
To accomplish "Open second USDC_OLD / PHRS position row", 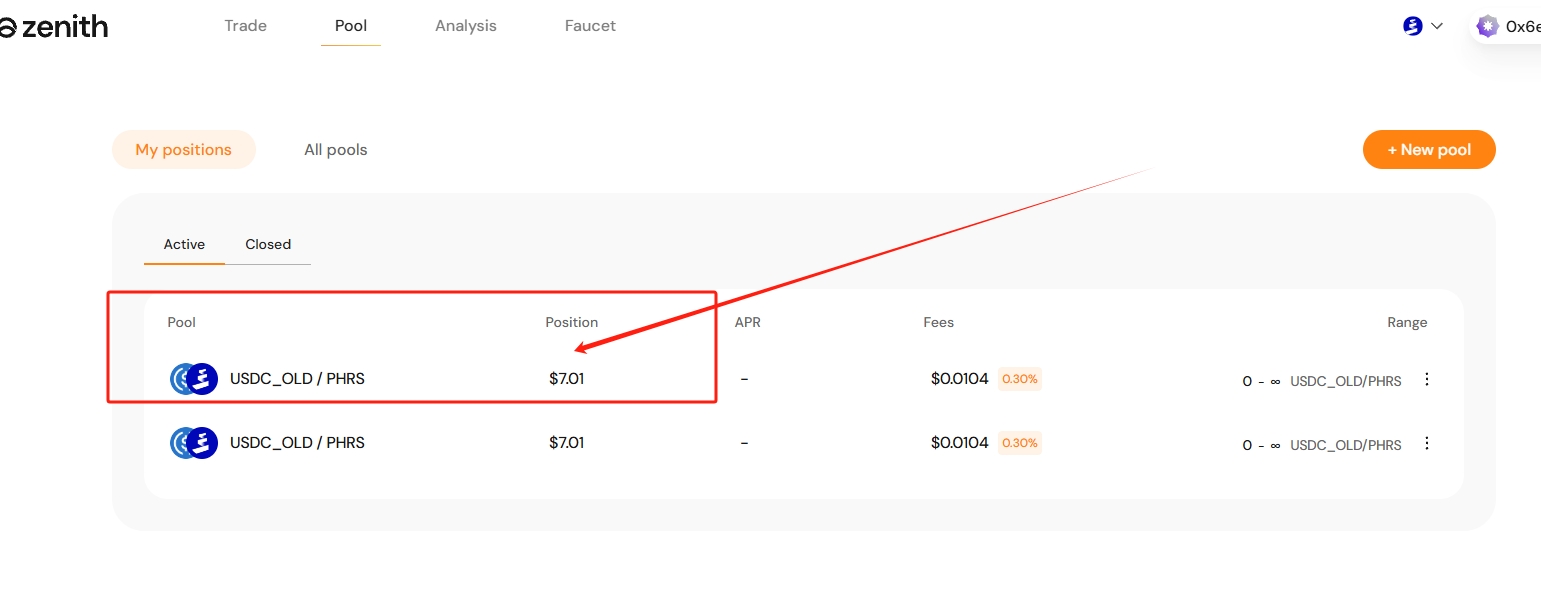I will 297,443.
